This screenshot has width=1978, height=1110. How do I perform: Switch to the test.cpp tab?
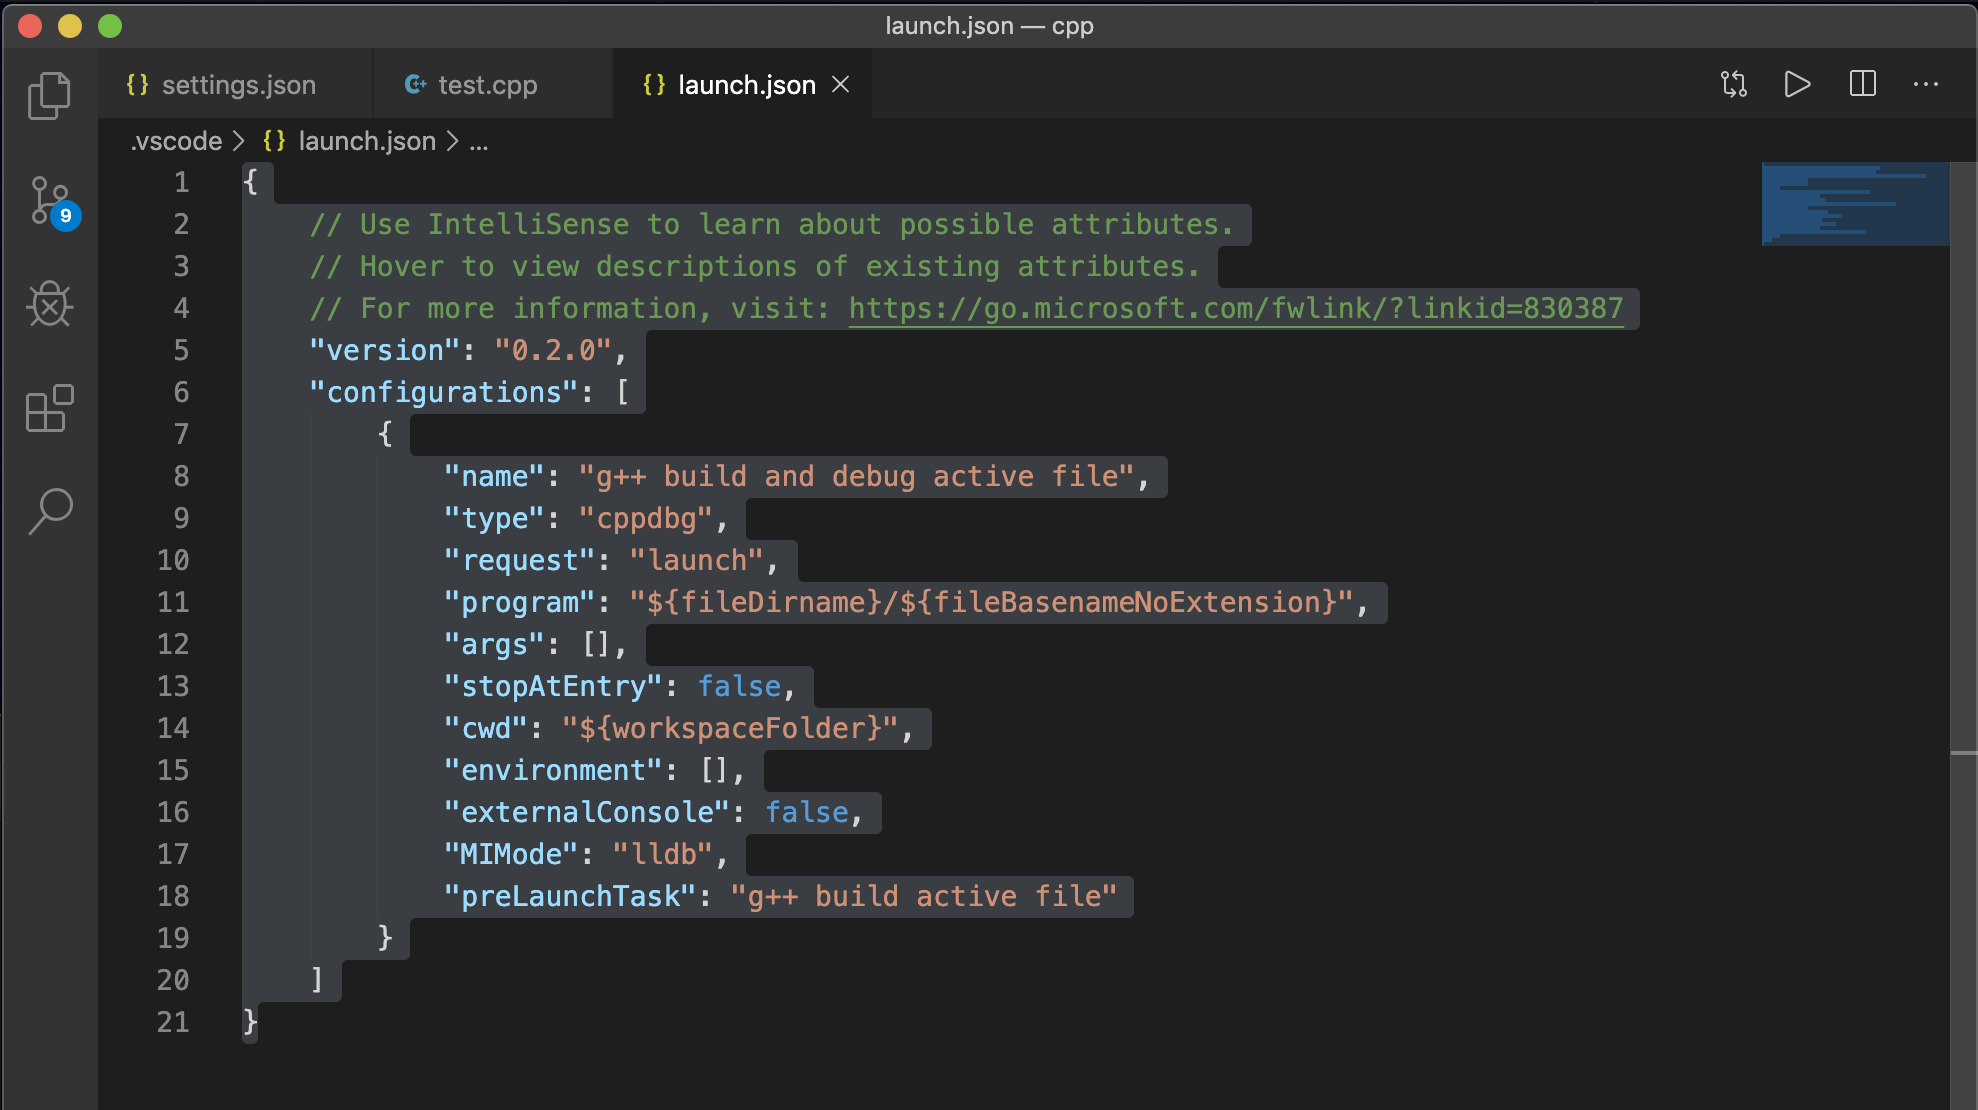[486, 85]
